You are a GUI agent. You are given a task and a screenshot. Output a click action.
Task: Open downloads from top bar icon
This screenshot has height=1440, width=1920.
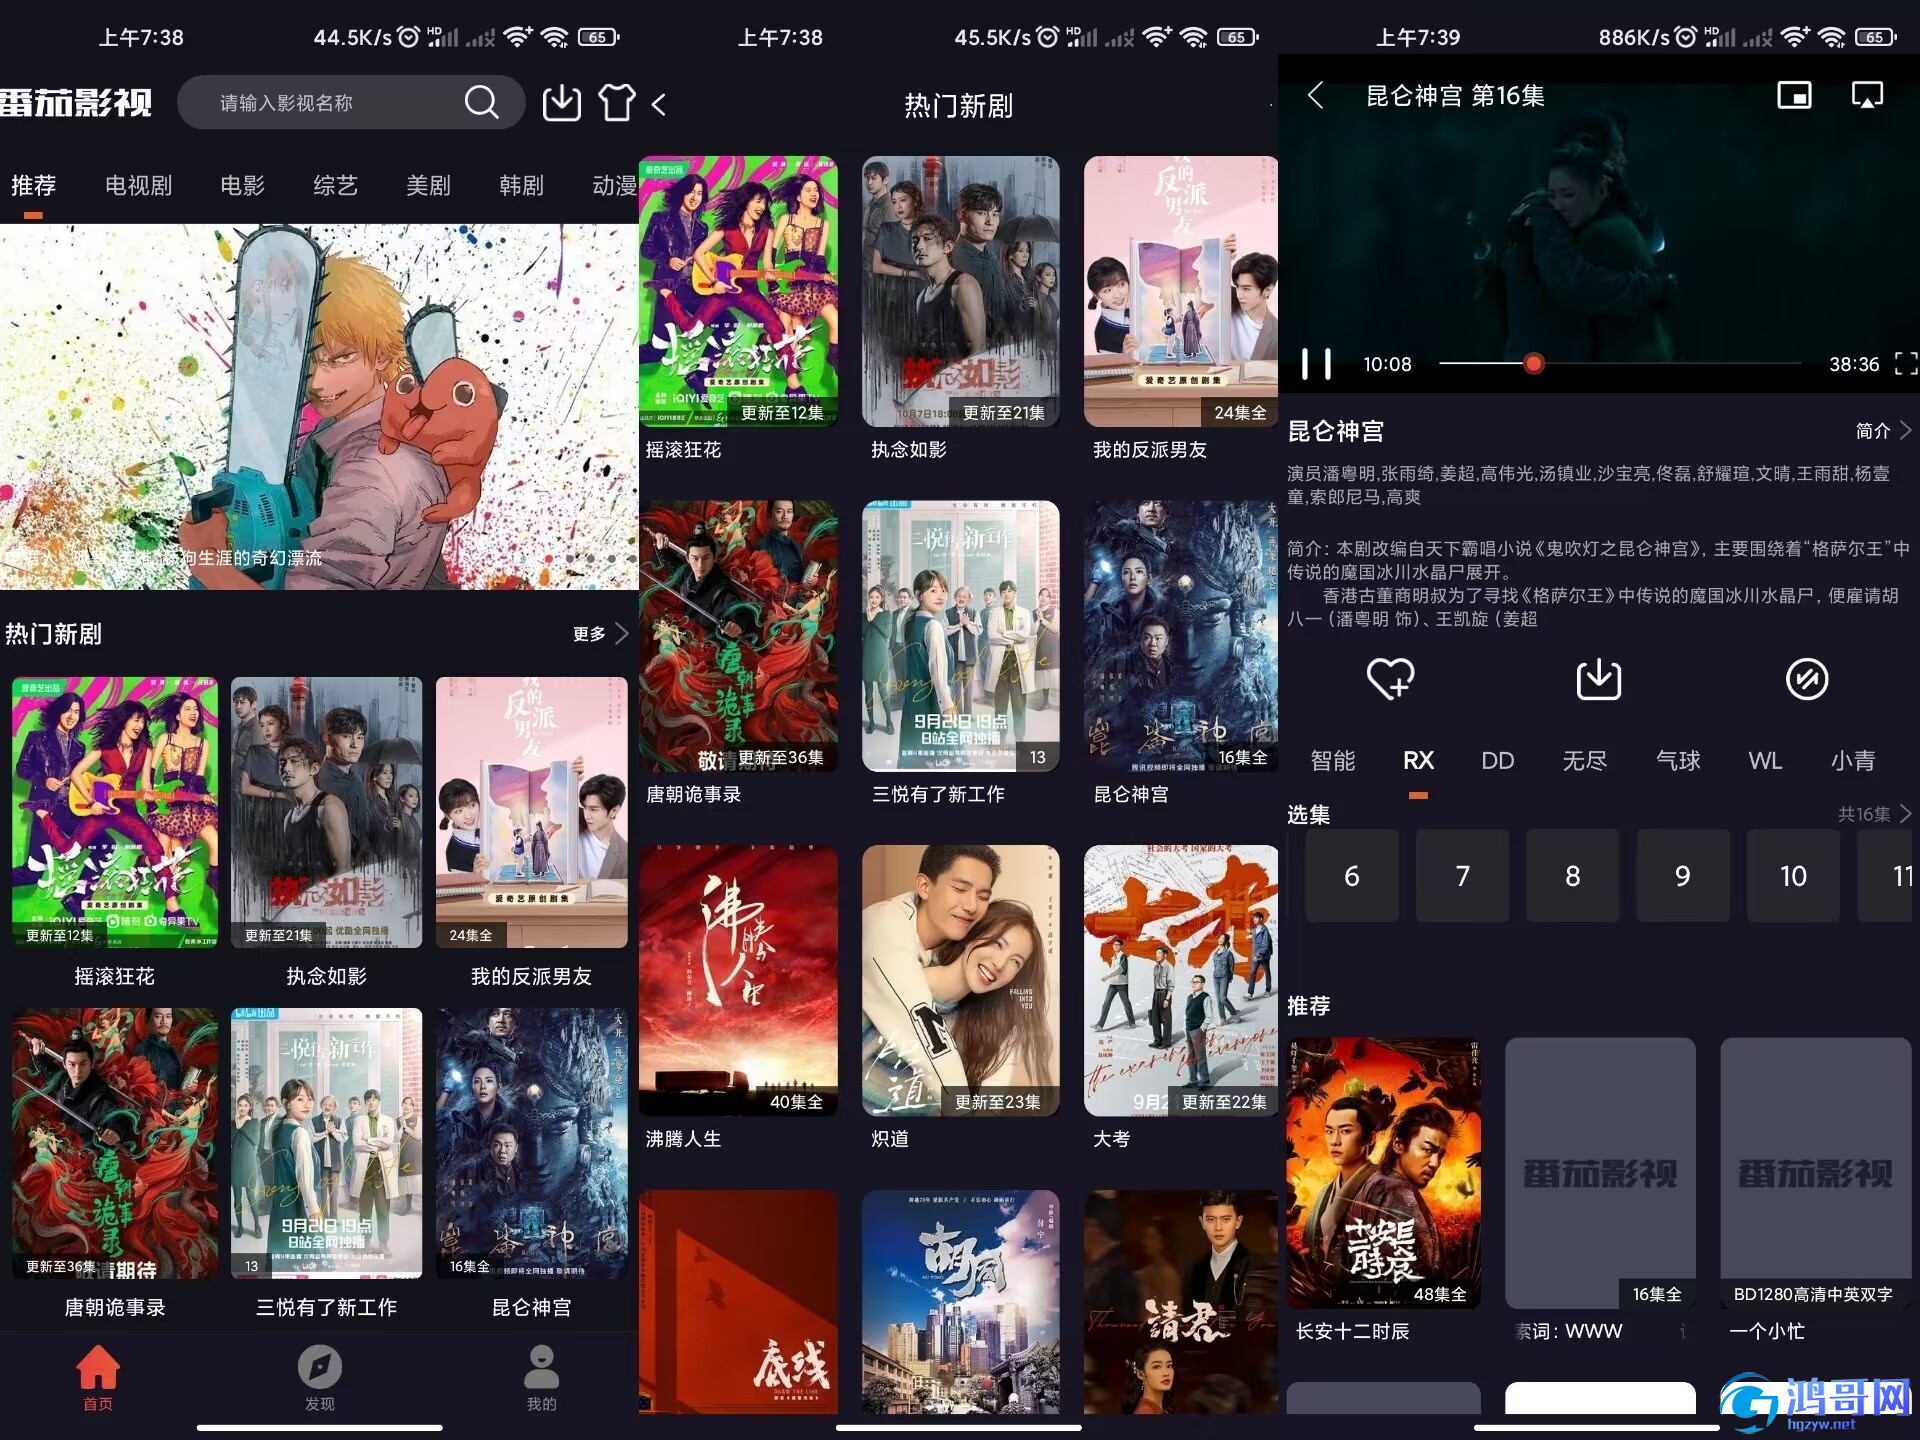[x=562, y=102]
